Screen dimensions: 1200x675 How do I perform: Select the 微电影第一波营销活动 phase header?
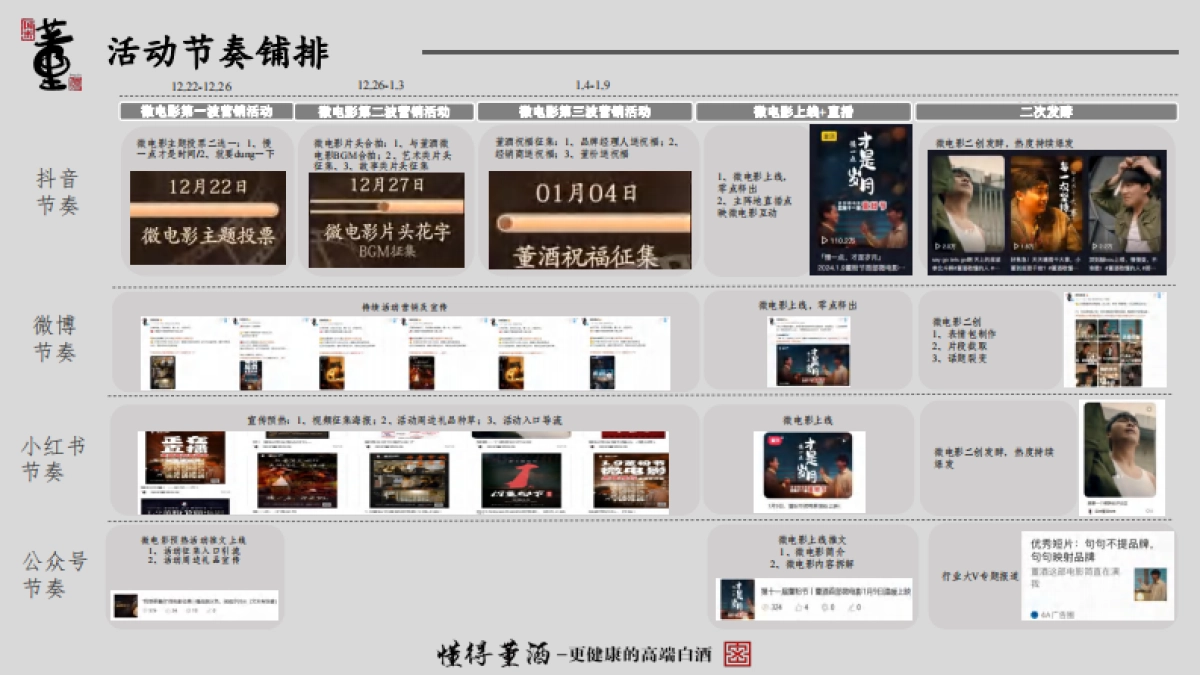(205, 111)
